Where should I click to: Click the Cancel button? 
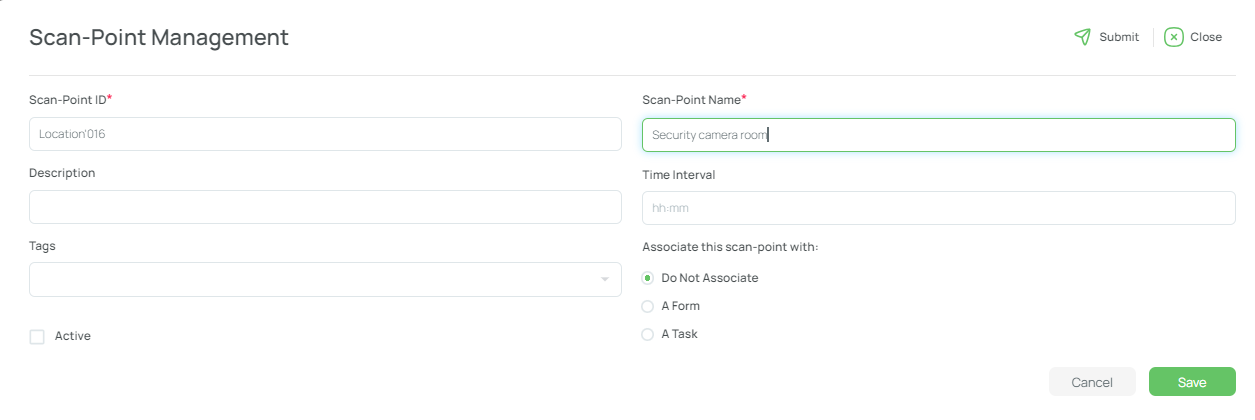(1092, 382)
